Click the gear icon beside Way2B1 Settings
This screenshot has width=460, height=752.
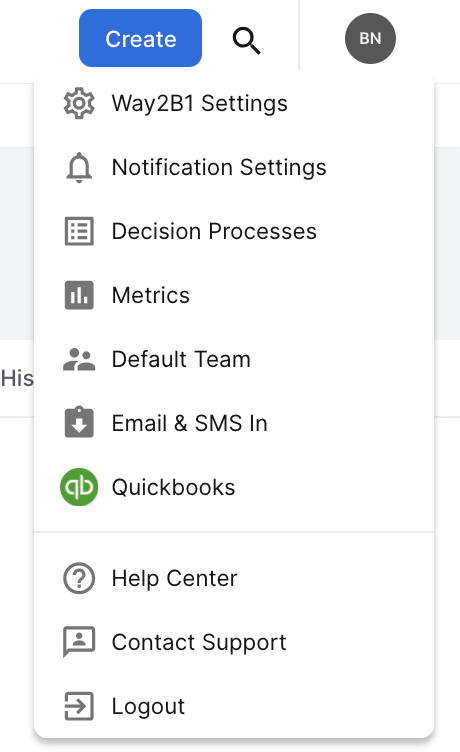click(79, 103)
